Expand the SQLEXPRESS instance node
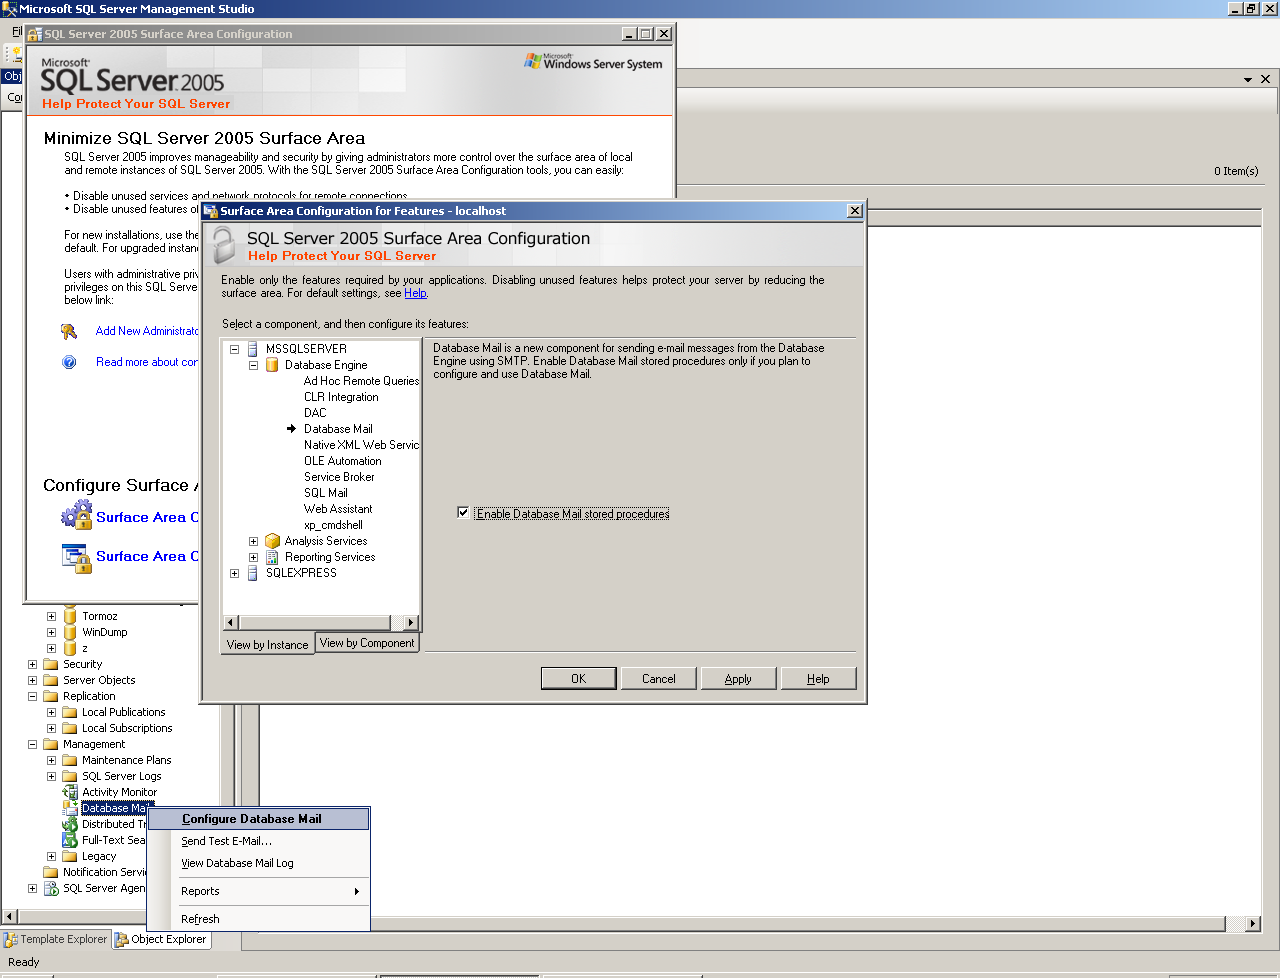The image size is (1280, 978). [234, 573]
